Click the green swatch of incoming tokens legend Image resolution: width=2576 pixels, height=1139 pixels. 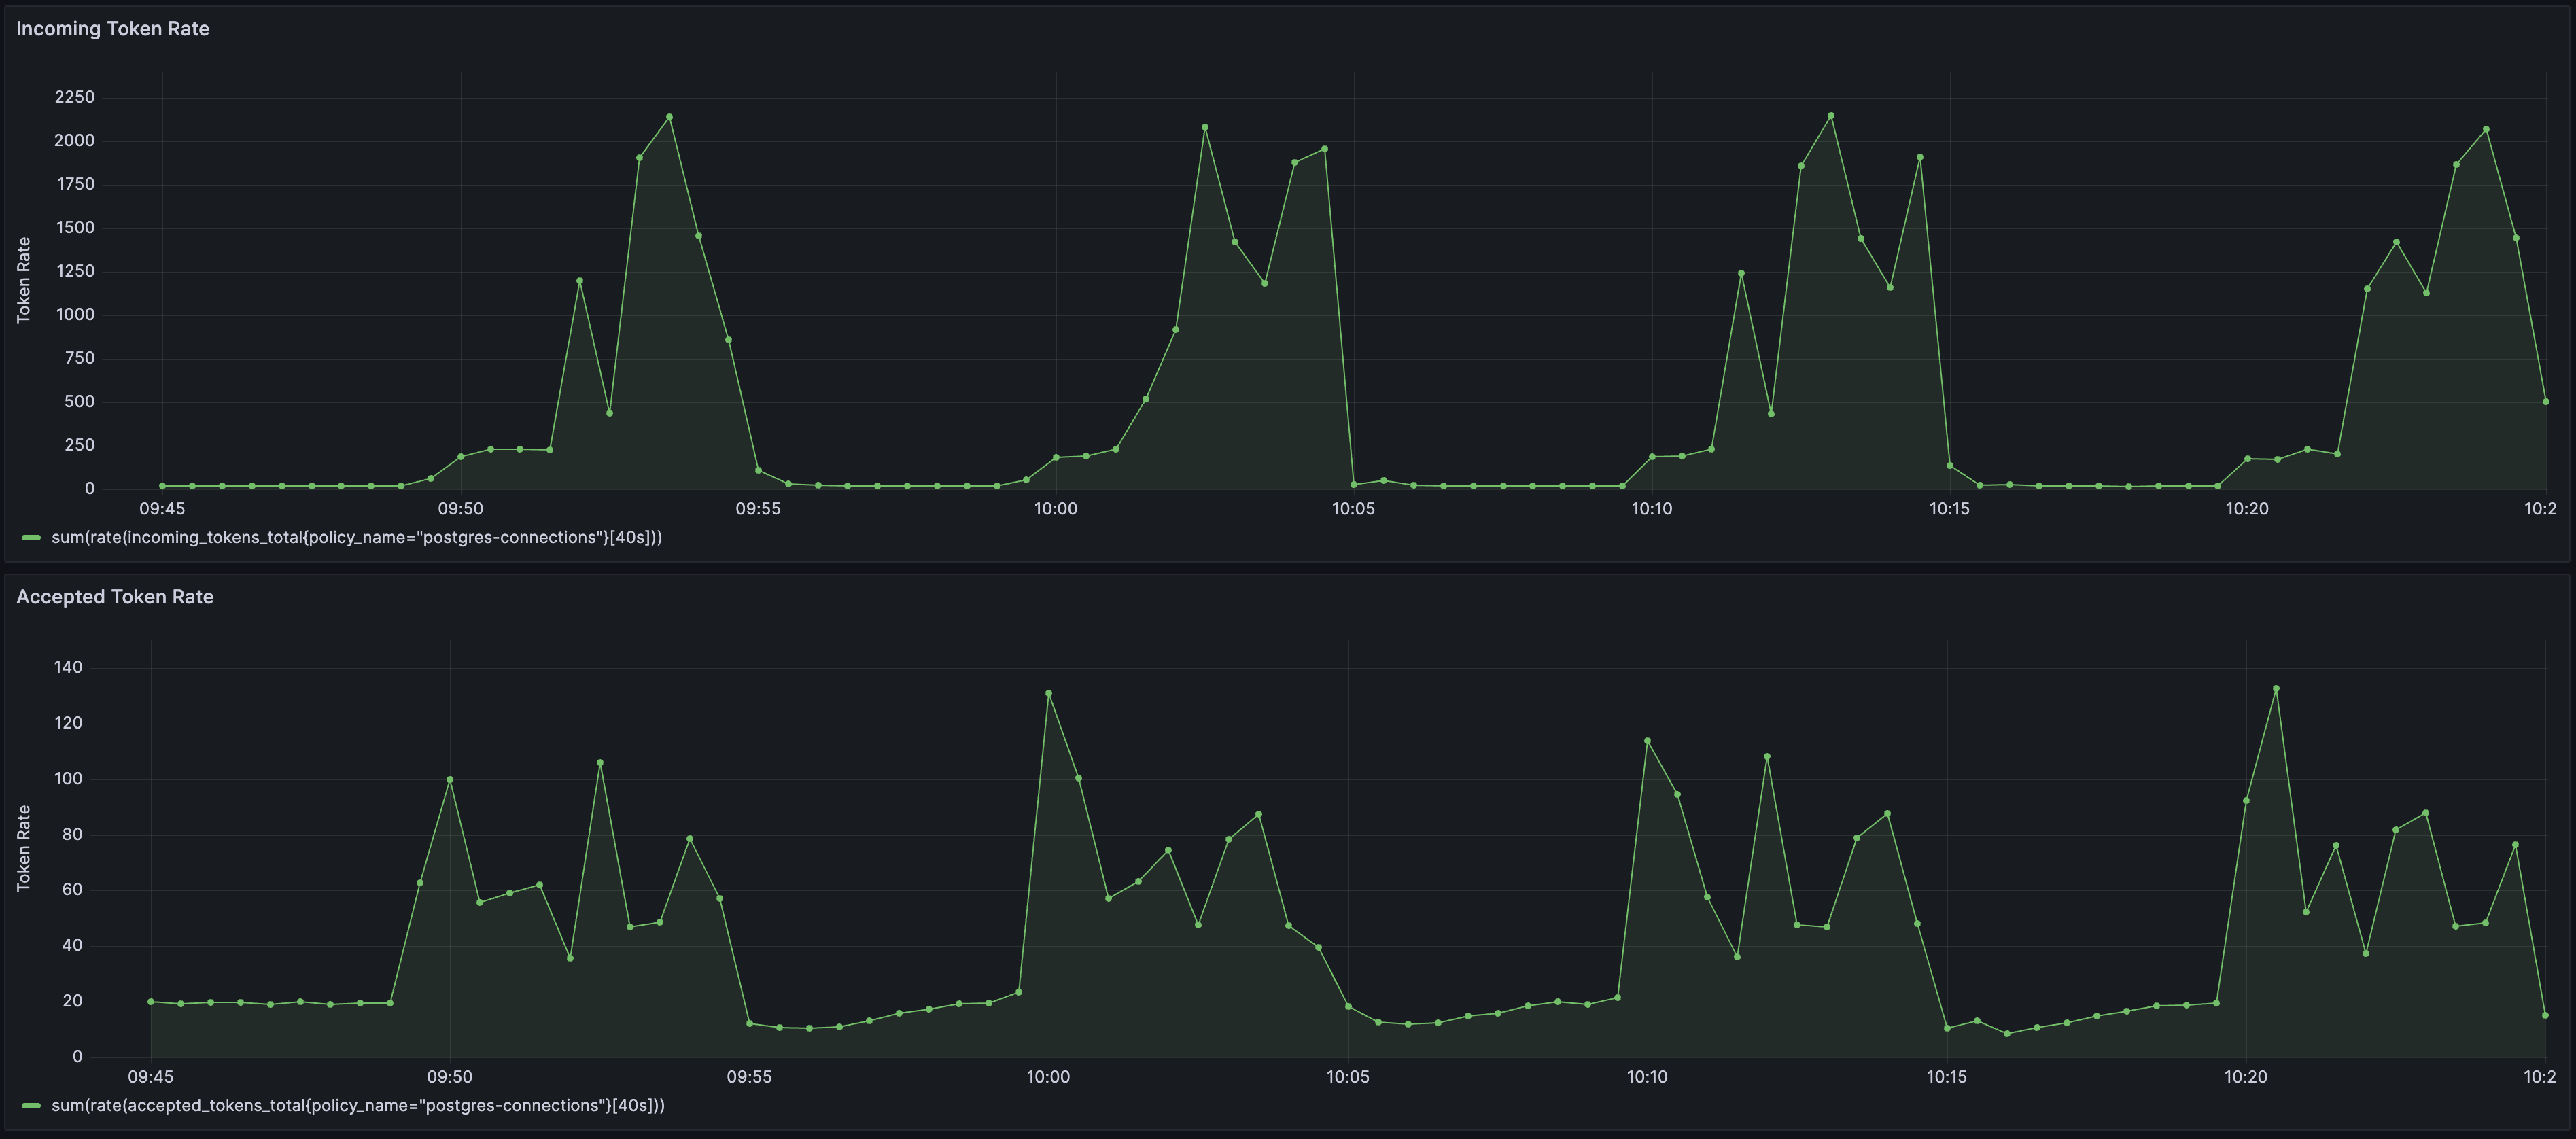pyautogui.click(x=31, y=538)
